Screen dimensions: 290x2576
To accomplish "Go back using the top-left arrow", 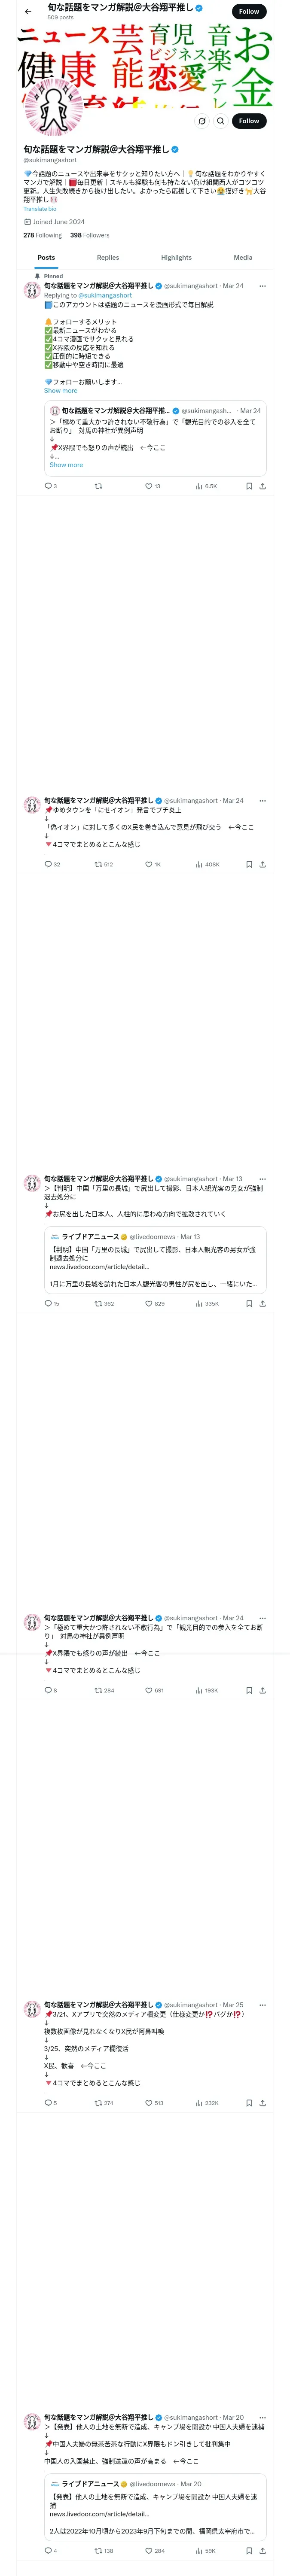I will pos(28,12).
